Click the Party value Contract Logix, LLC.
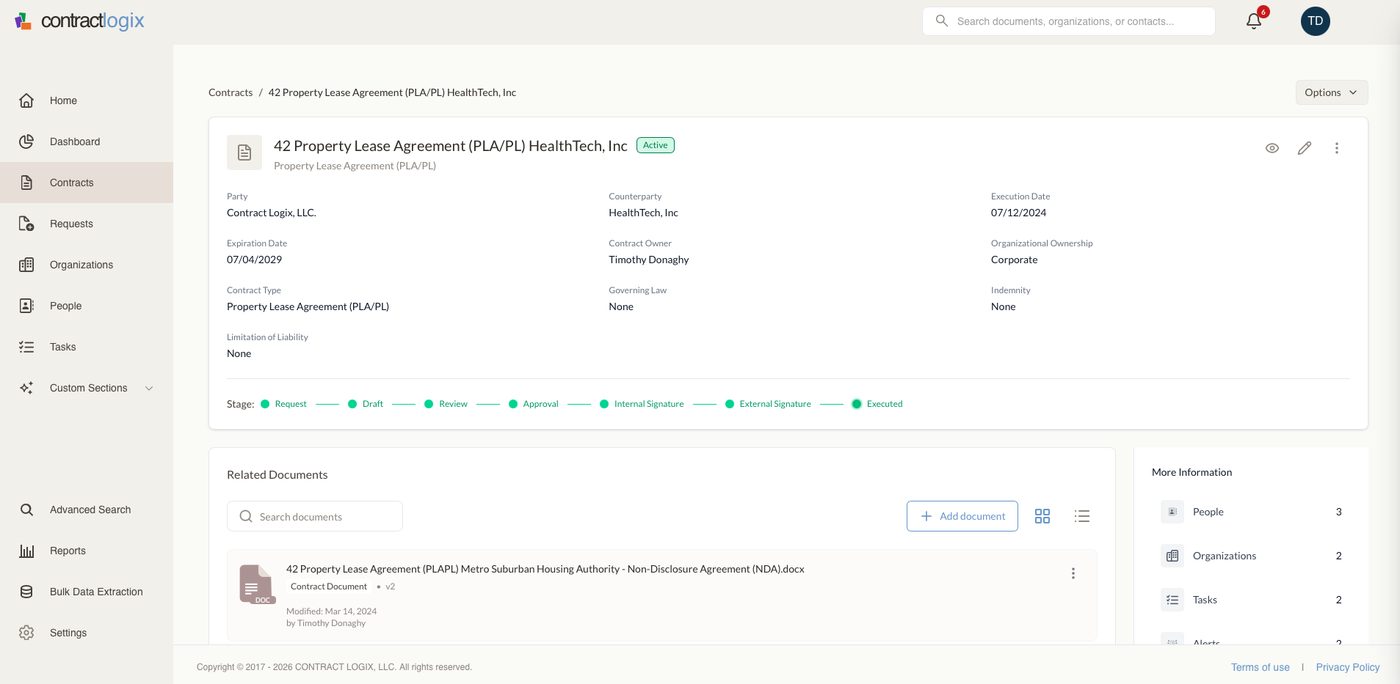Image resolution: width=1400 pixels, height=684 pixels. point(272,213)
